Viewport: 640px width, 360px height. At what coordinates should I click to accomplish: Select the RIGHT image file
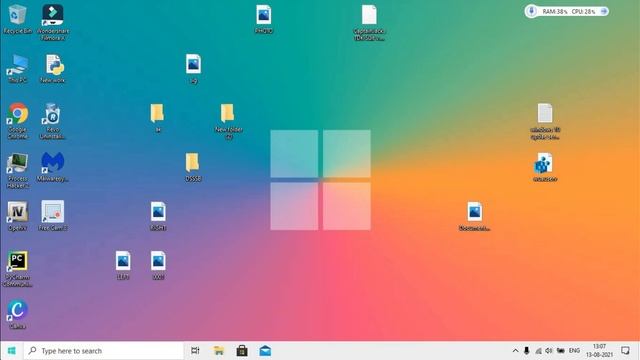pos(158,216)
